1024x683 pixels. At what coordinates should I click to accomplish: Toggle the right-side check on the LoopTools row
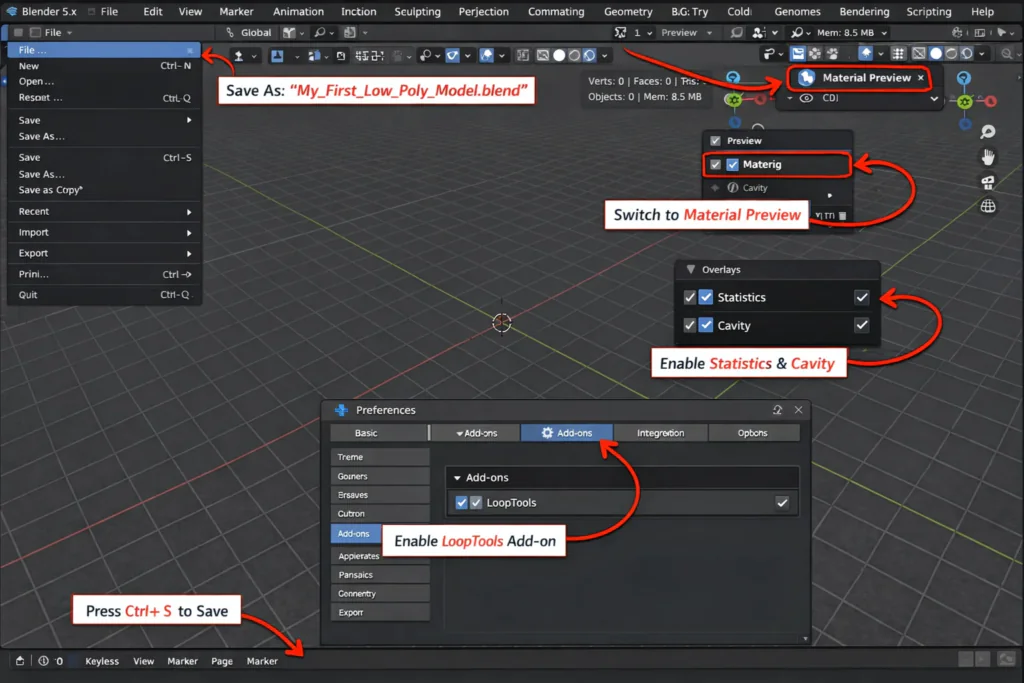(x=782, y=503)
